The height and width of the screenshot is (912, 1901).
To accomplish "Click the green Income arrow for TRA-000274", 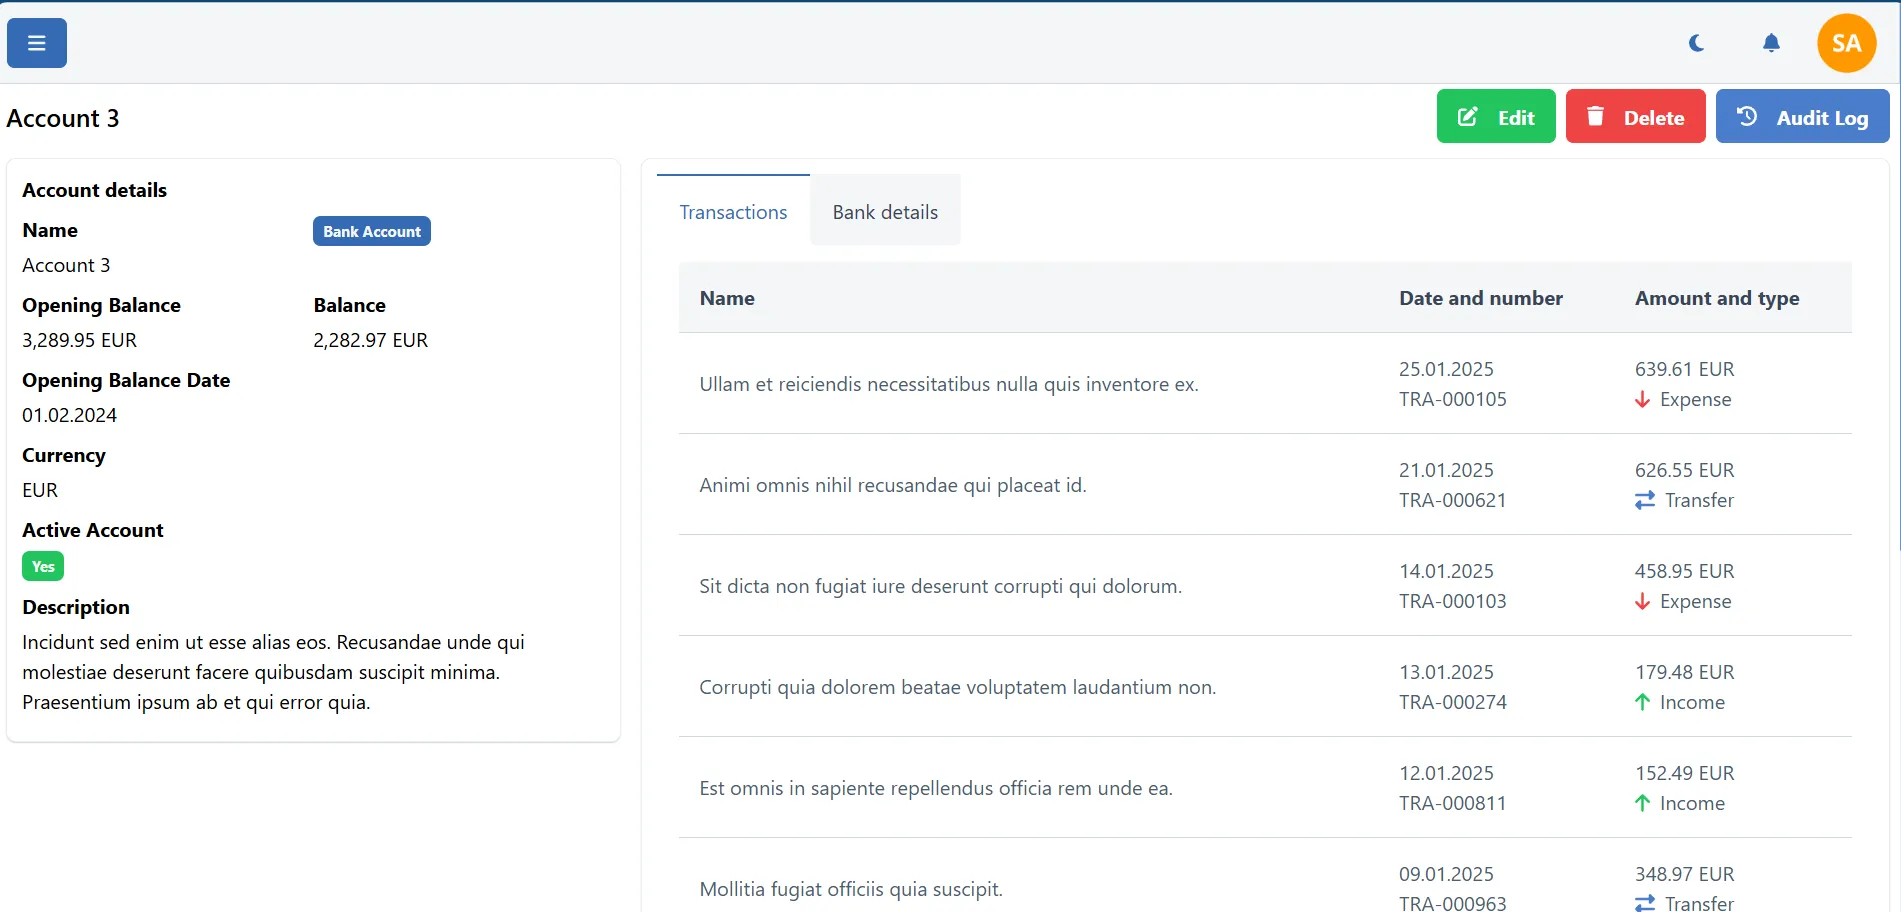I will click(x=1641, y=702).
